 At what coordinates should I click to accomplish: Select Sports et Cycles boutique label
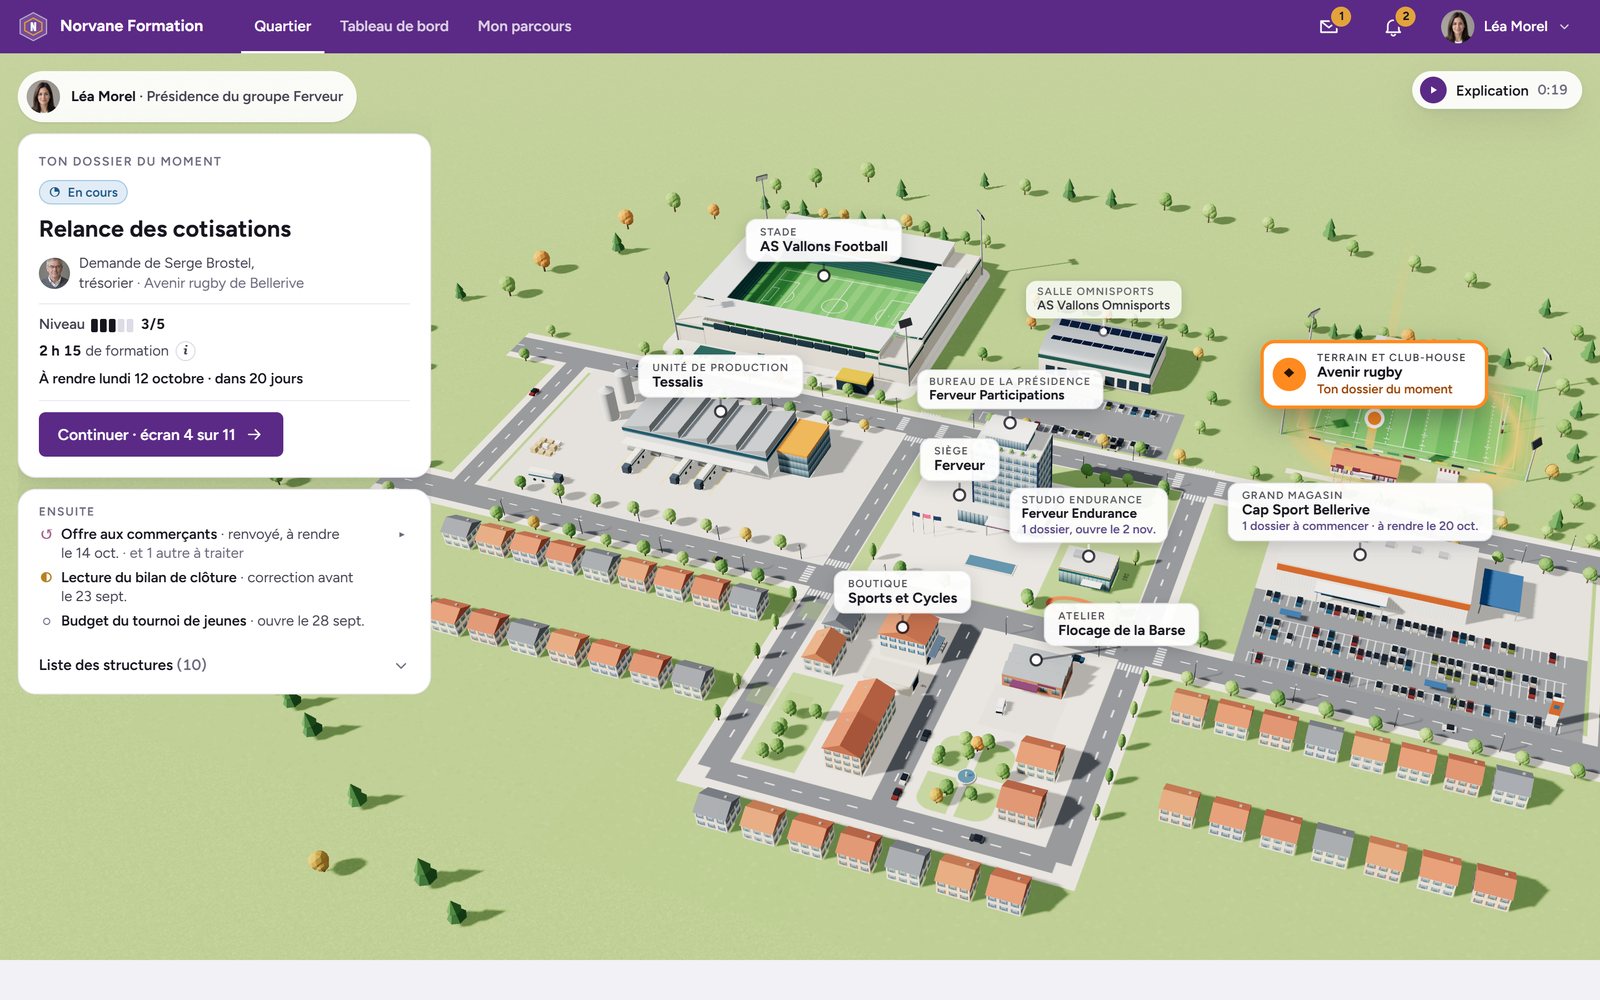[902, 592]
